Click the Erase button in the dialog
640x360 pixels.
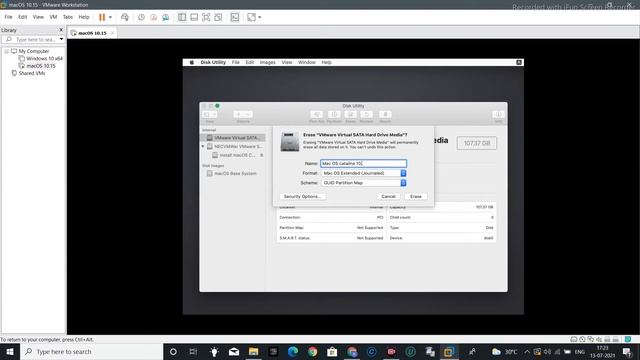pos(416,196)
